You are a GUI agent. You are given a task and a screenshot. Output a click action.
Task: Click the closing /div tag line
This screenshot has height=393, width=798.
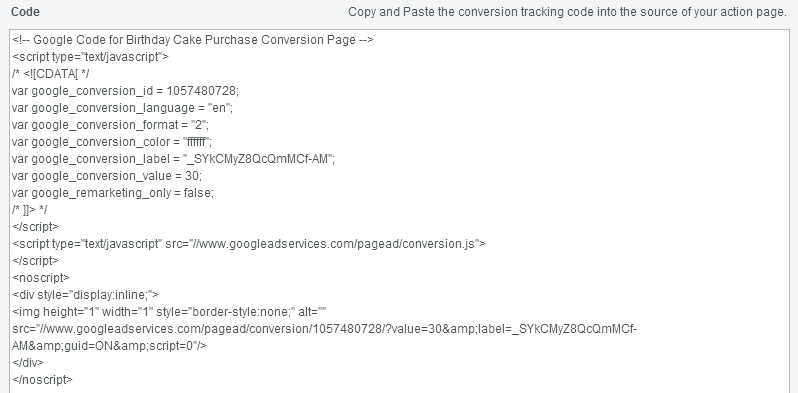(28, 362)
